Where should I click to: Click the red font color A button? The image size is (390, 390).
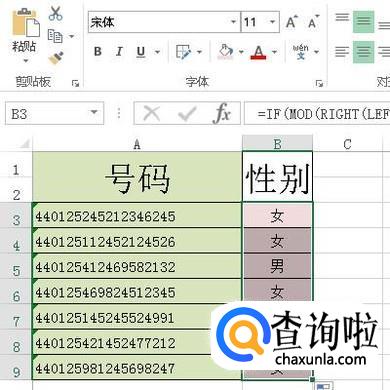258,52
